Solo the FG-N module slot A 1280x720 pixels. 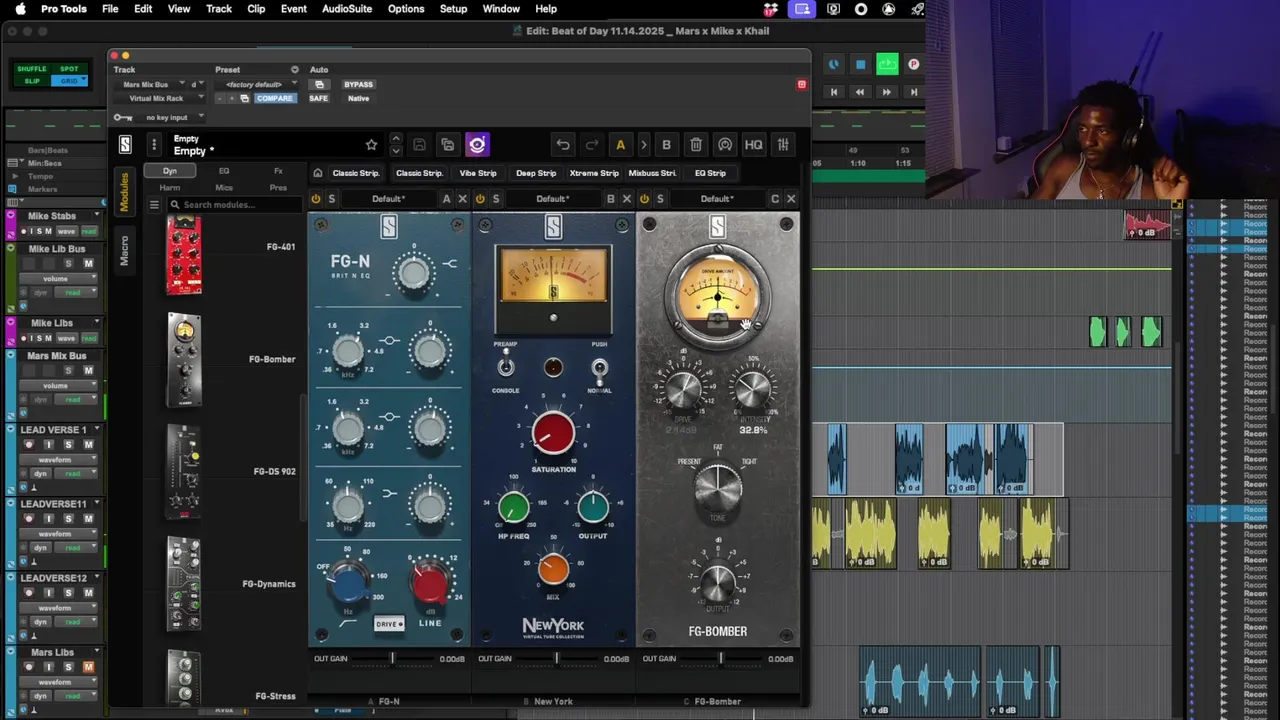pos(331,199)
